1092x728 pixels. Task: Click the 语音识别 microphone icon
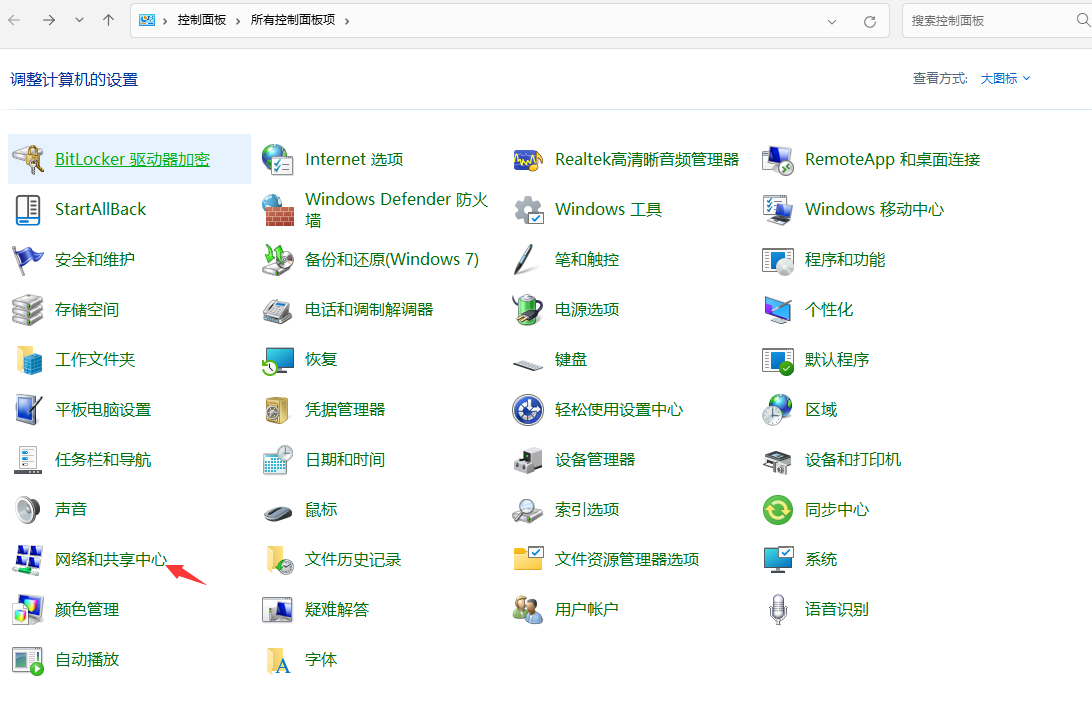pos(778,610)
